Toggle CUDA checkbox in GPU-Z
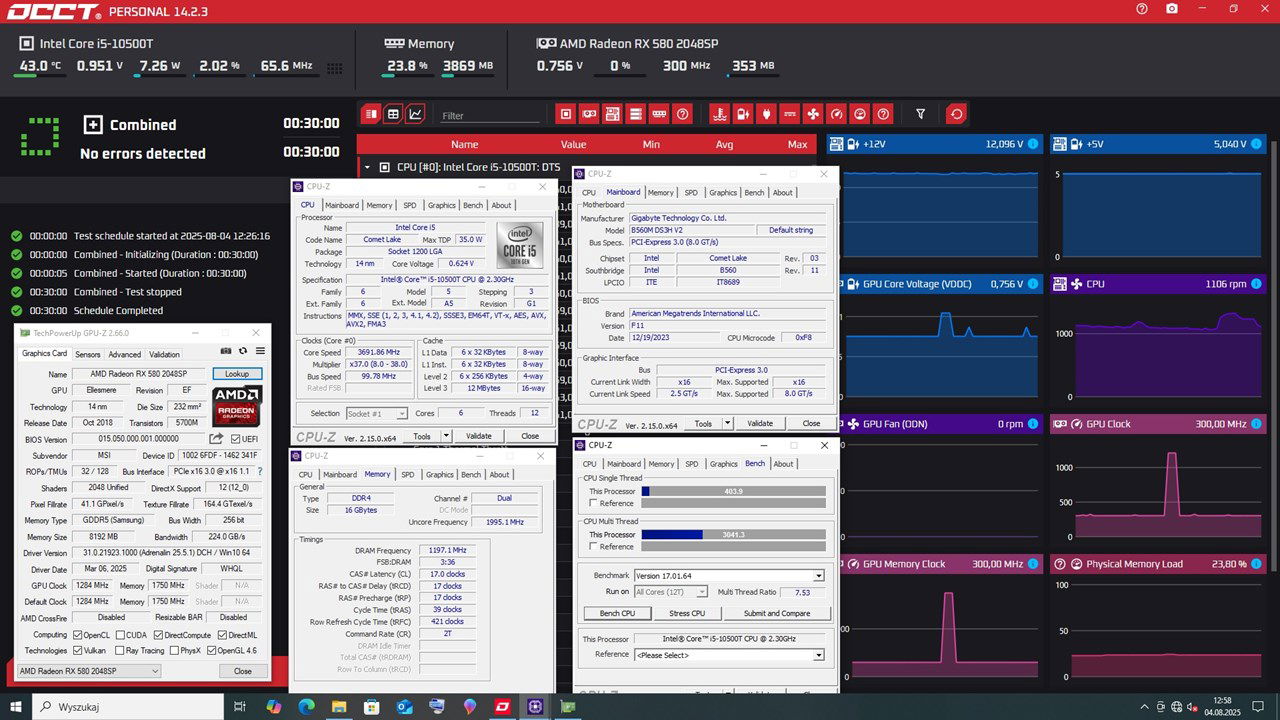The height and width of the screenshot is (720, 1280). pos(122,634)
